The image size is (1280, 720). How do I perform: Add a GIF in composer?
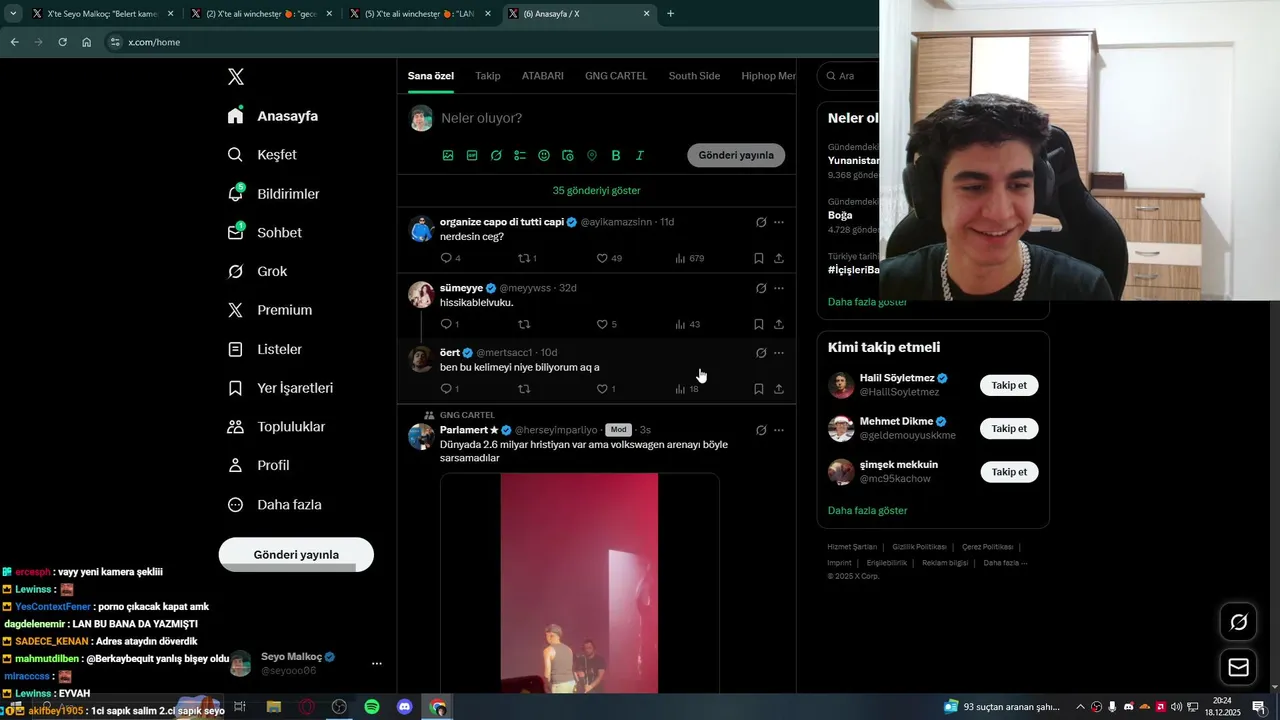pos(472,155)
